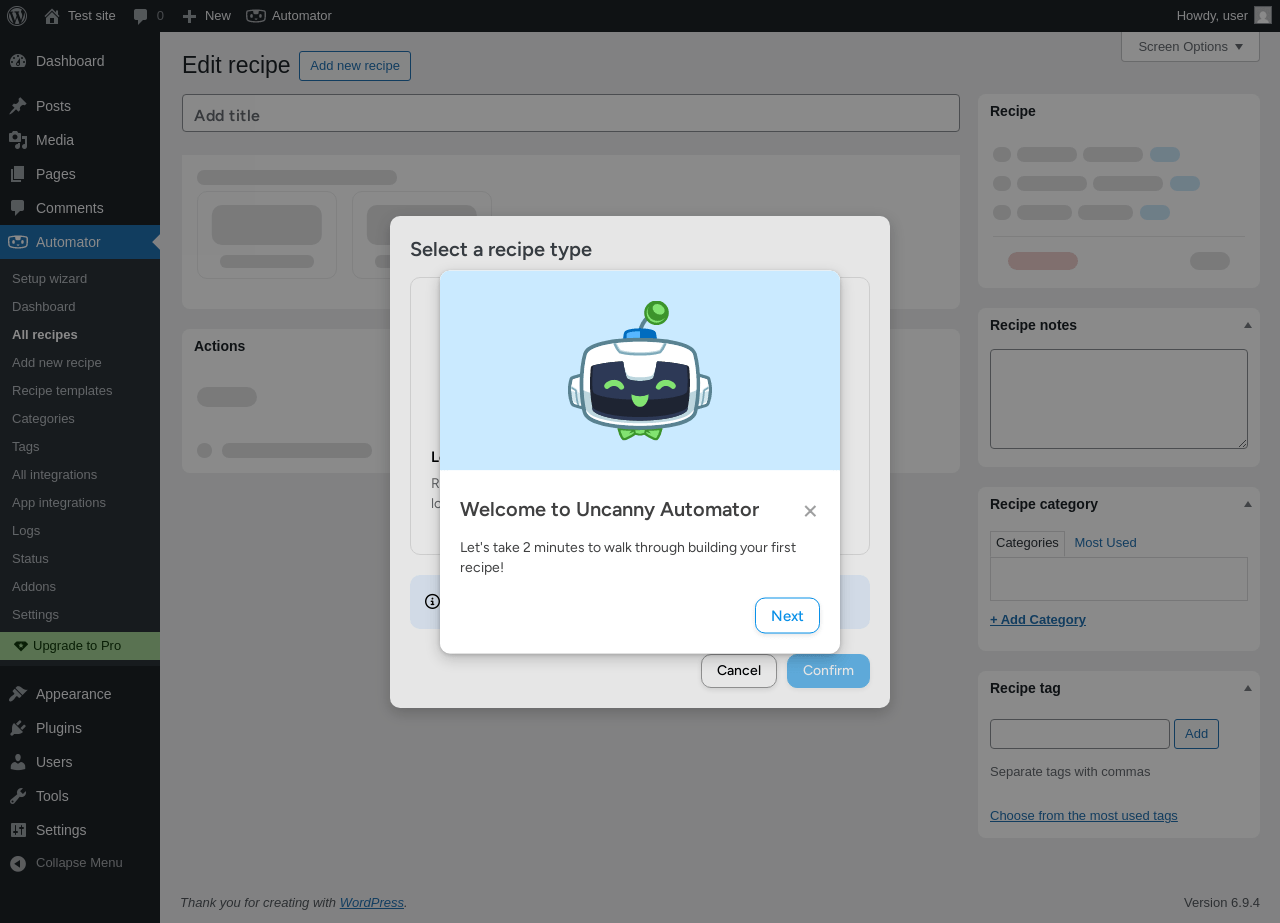Open All integrations

pyautogui.click(x=80, y=475)
